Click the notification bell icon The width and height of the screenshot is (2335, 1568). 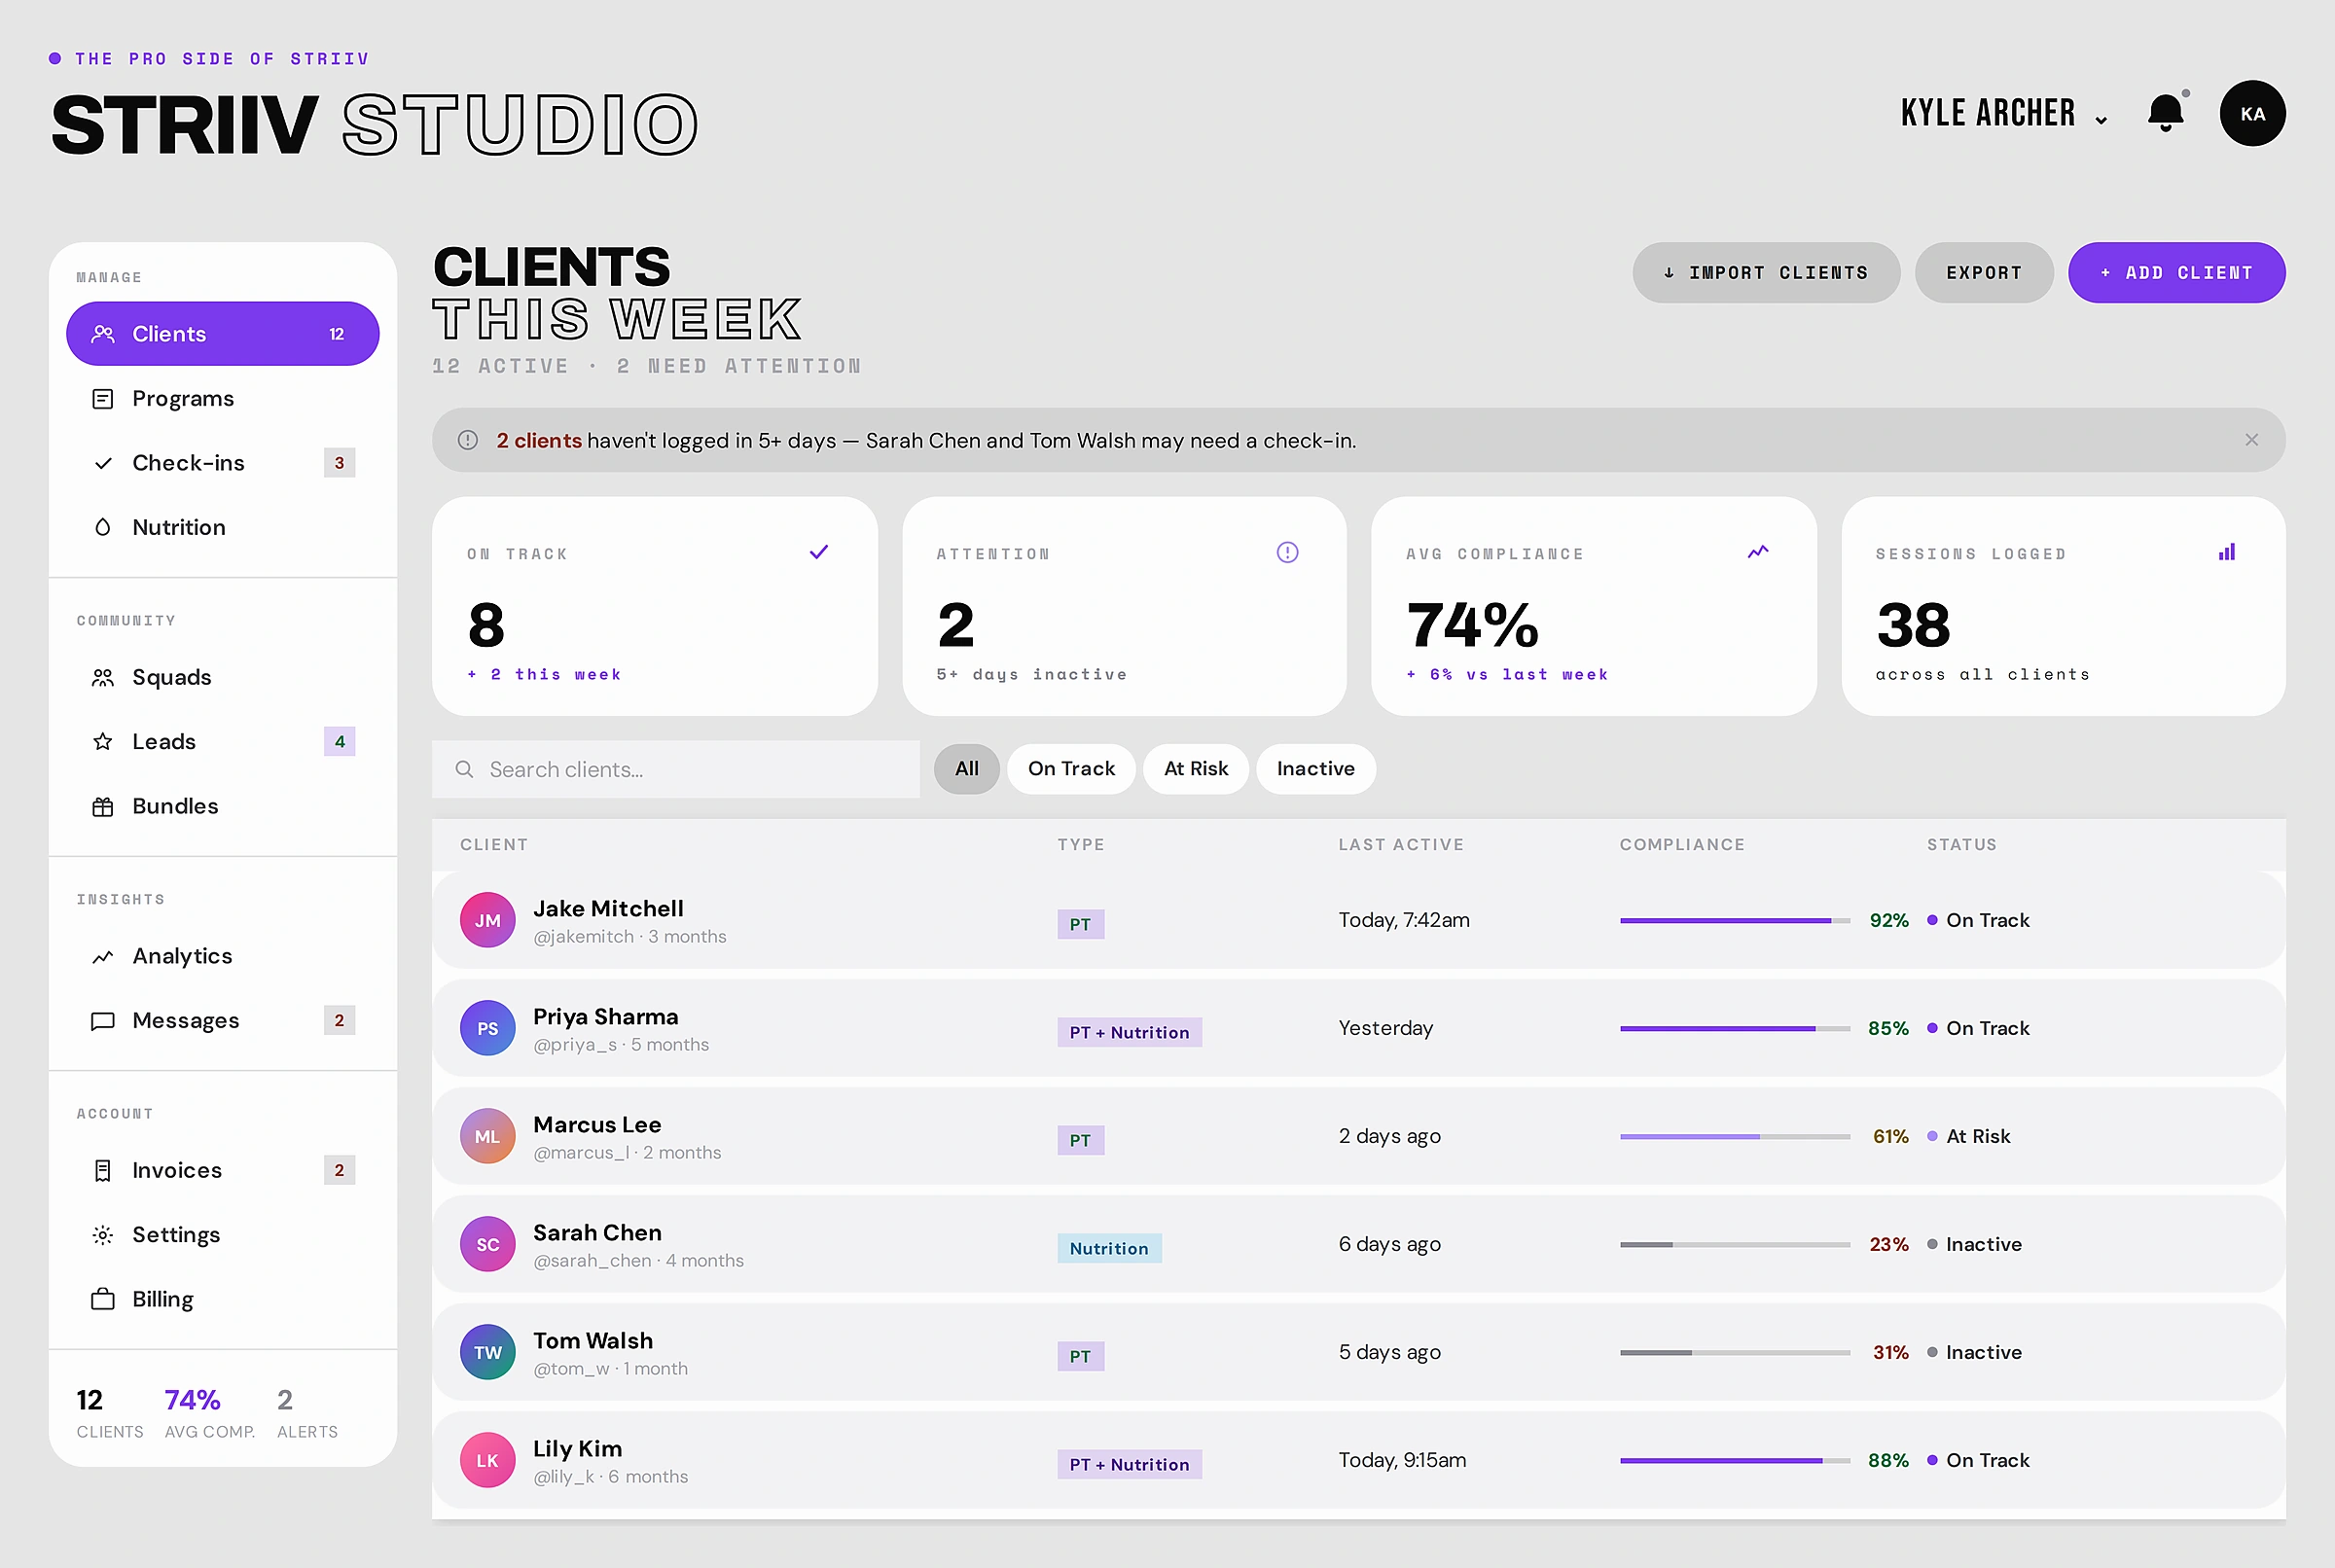tap(2166, 112)
